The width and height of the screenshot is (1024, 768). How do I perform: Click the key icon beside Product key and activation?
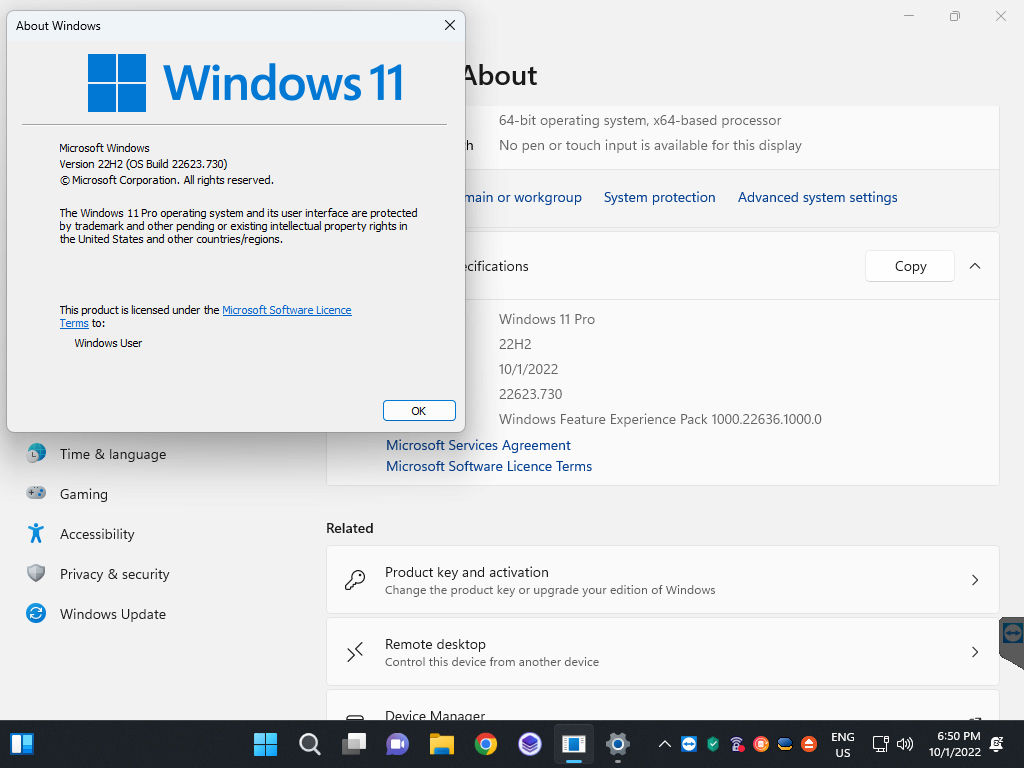[355, 580]
